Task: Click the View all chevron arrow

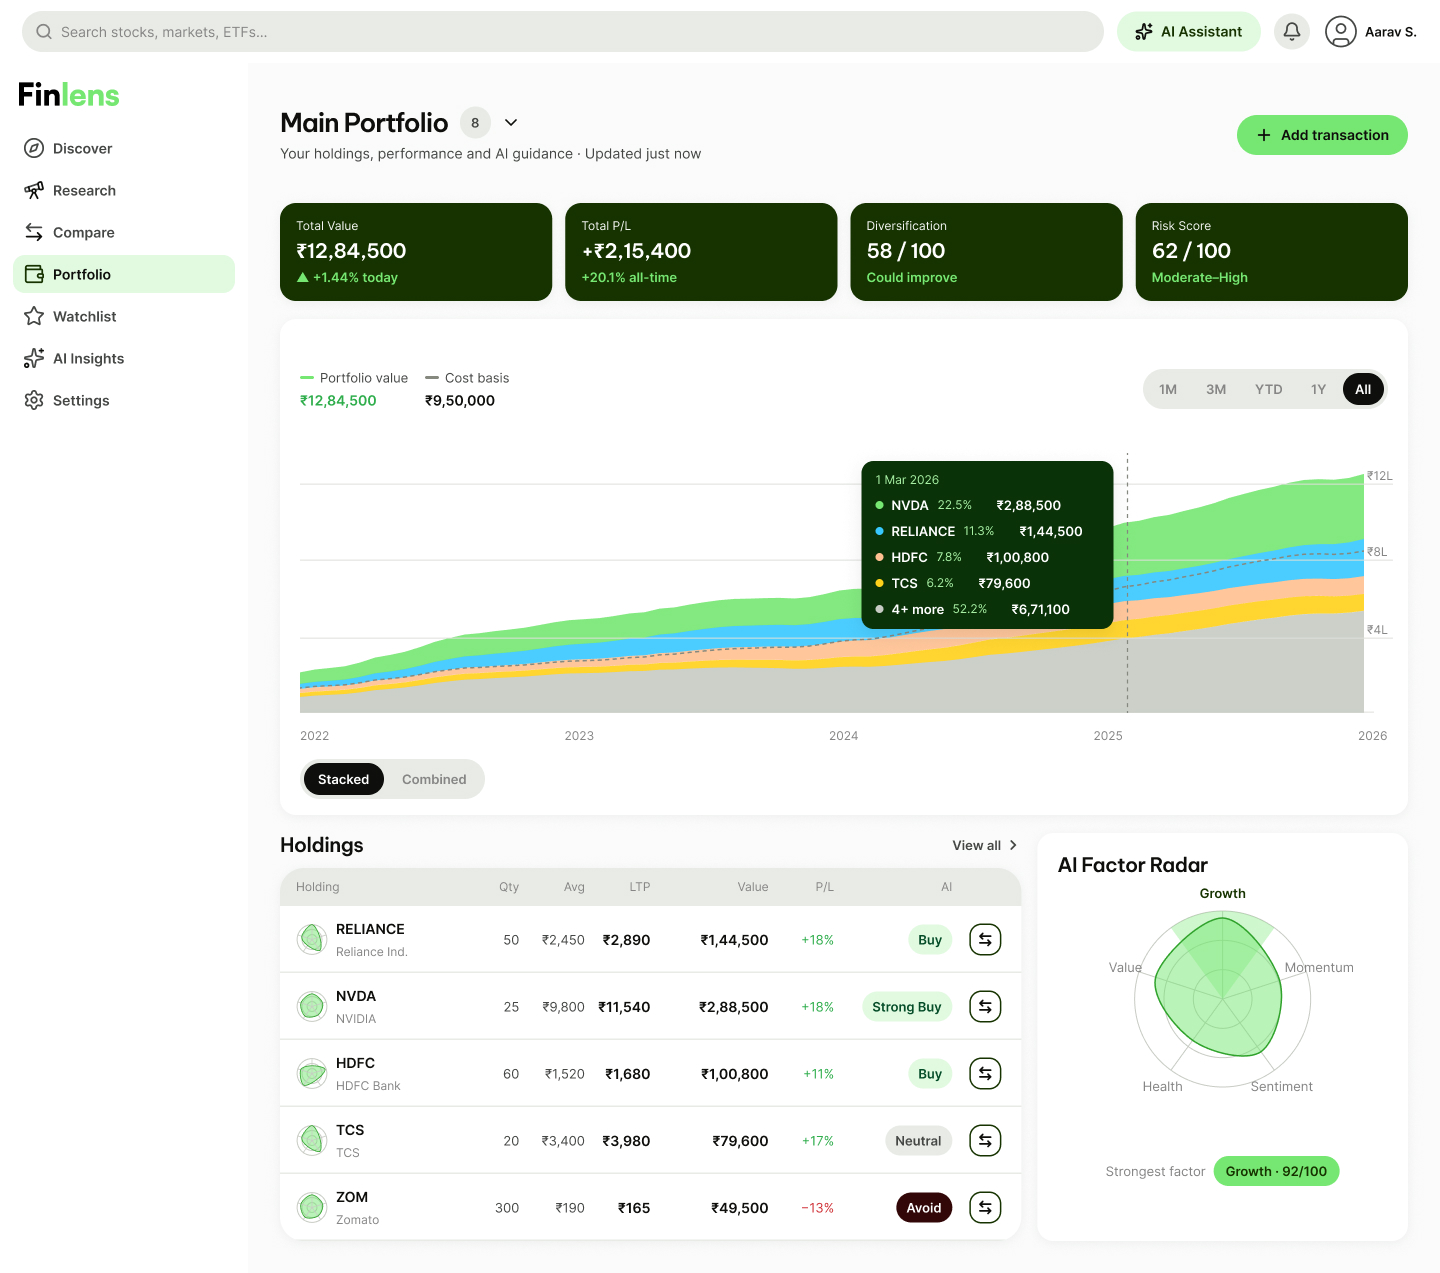Action: 1013,845
